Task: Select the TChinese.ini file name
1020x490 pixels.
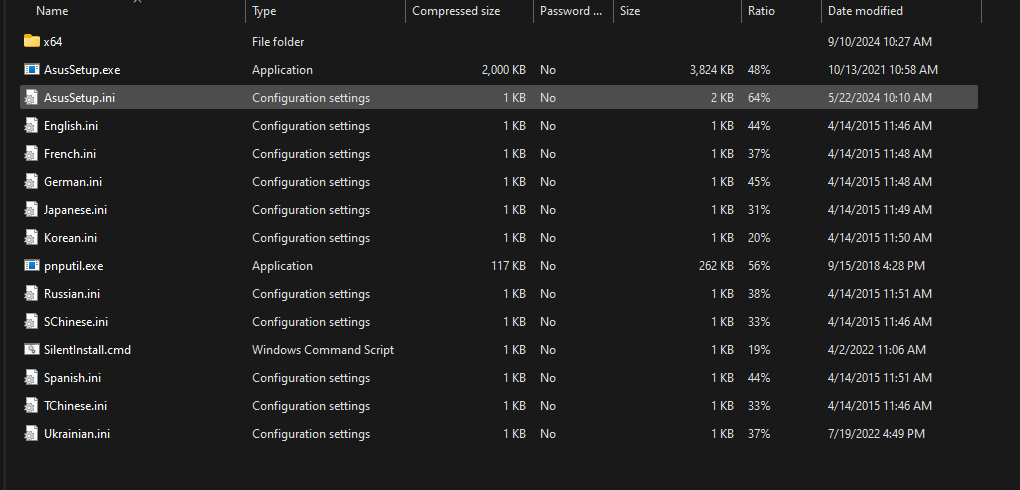Action: click(75, 405)
